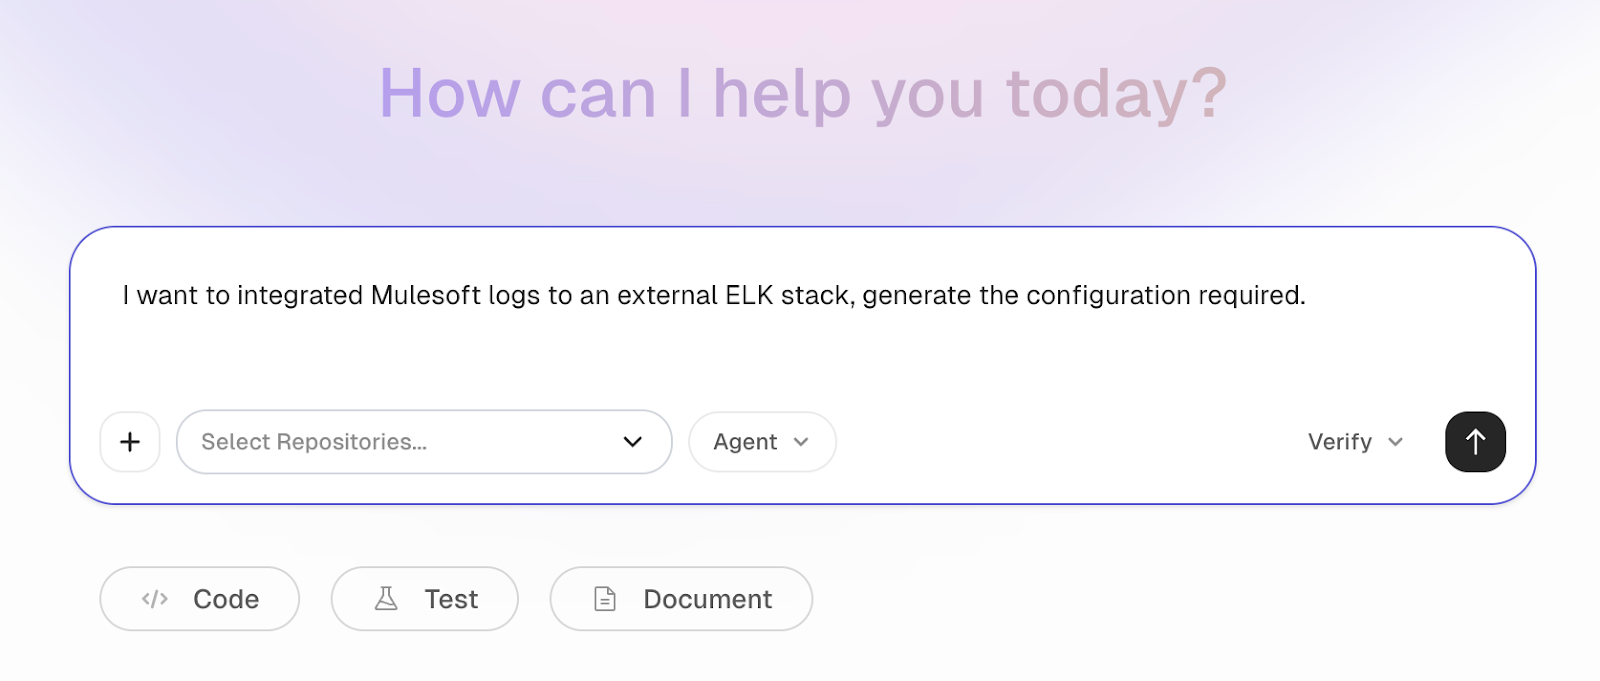Enable a repository from Select Repositories
Image resolution: width=1600 pixels, height=681 pixels.
point(424,441)
